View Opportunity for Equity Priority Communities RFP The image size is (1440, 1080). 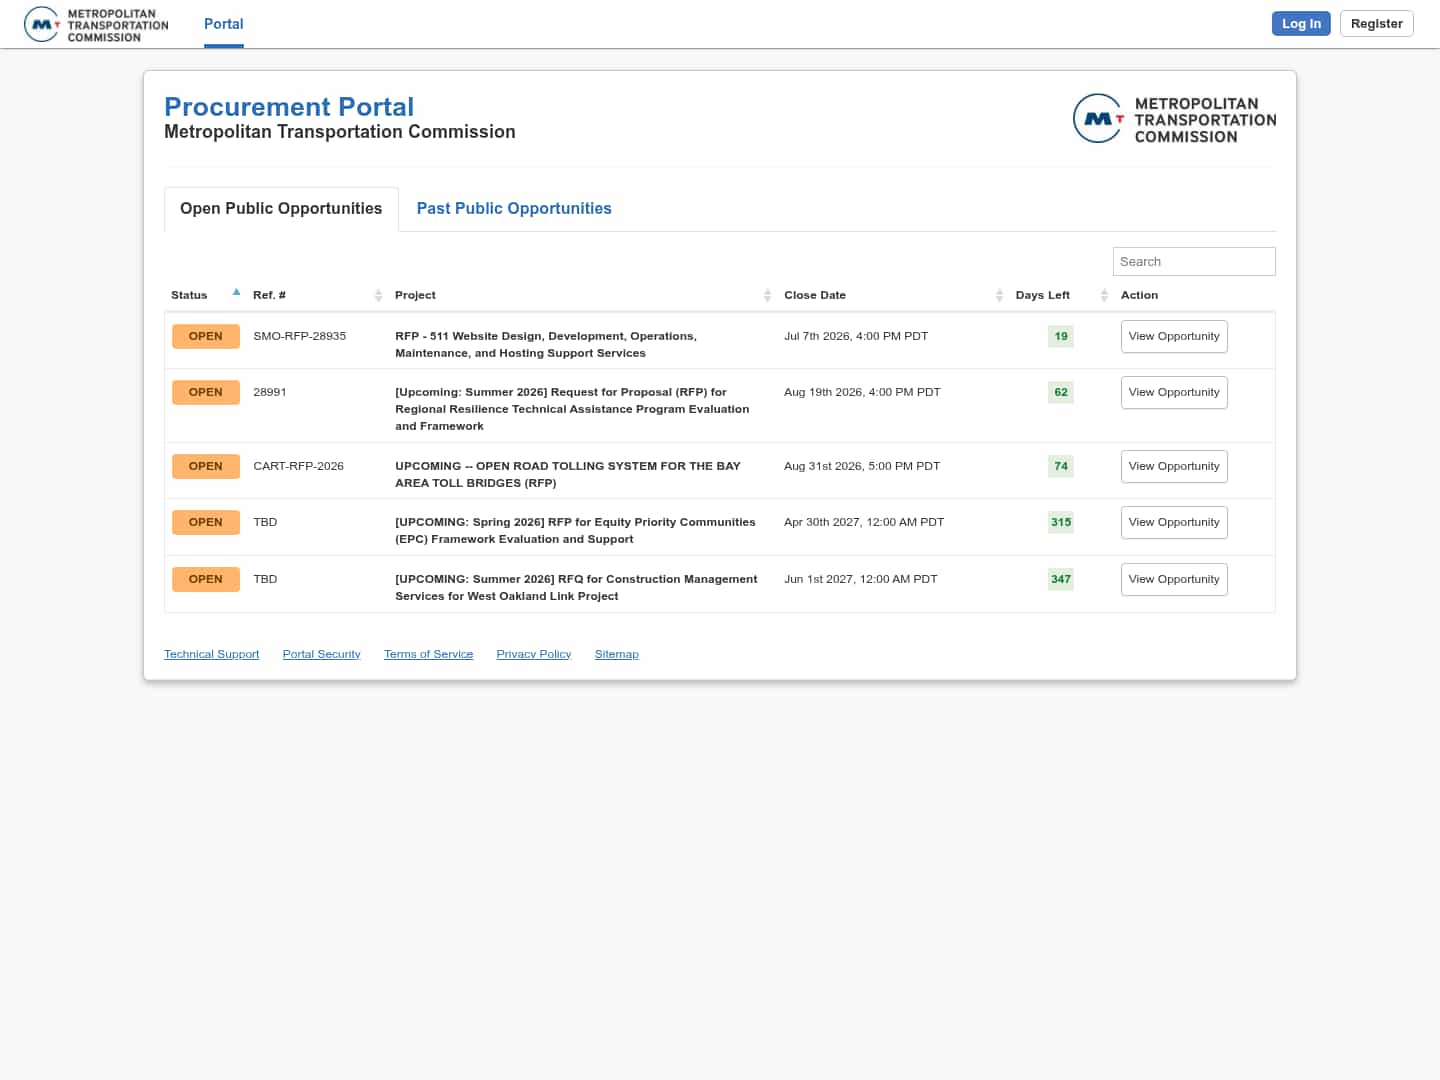point(1174,522)
